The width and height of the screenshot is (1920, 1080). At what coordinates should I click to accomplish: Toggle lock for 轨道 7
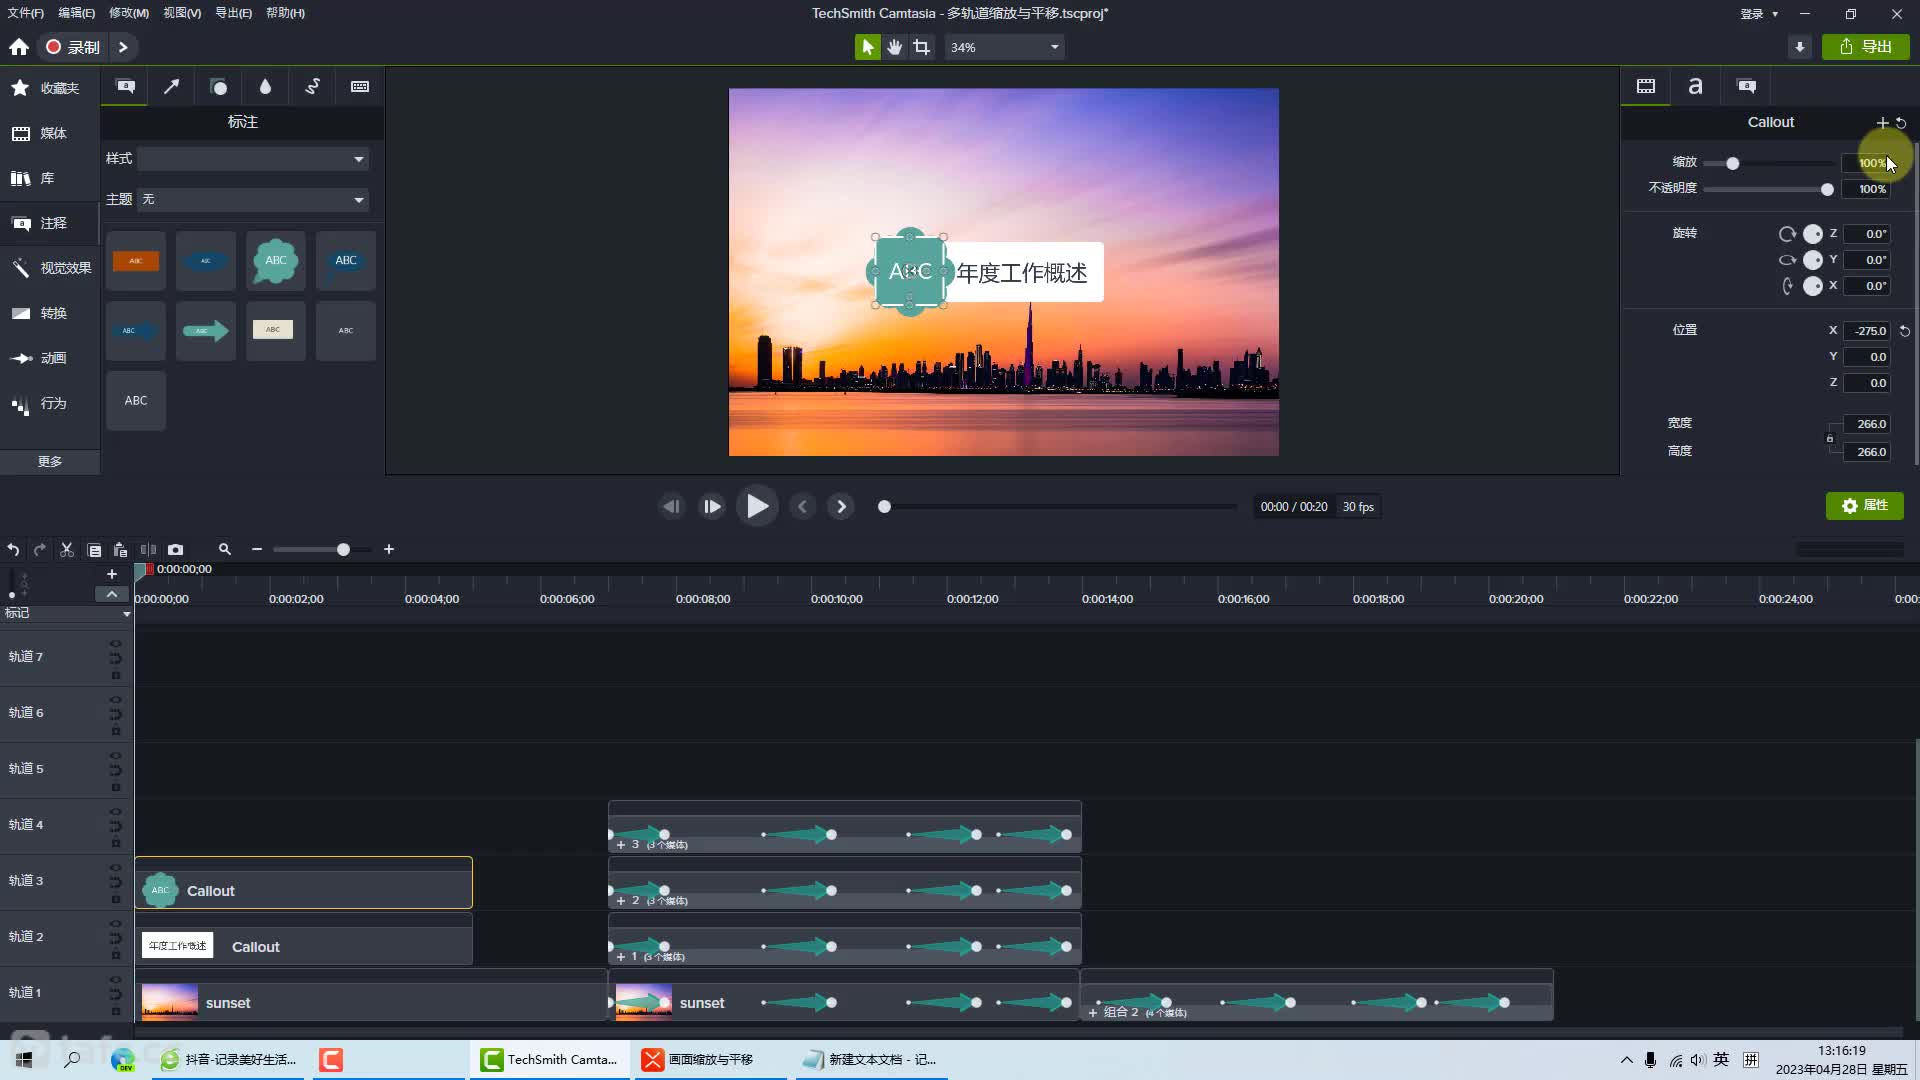click(115, 675)
